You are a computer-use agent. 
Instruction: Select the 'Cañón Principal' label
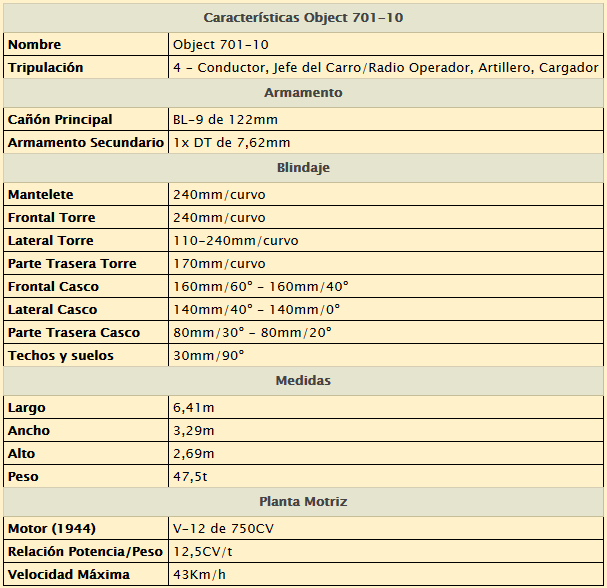(60, 119)
